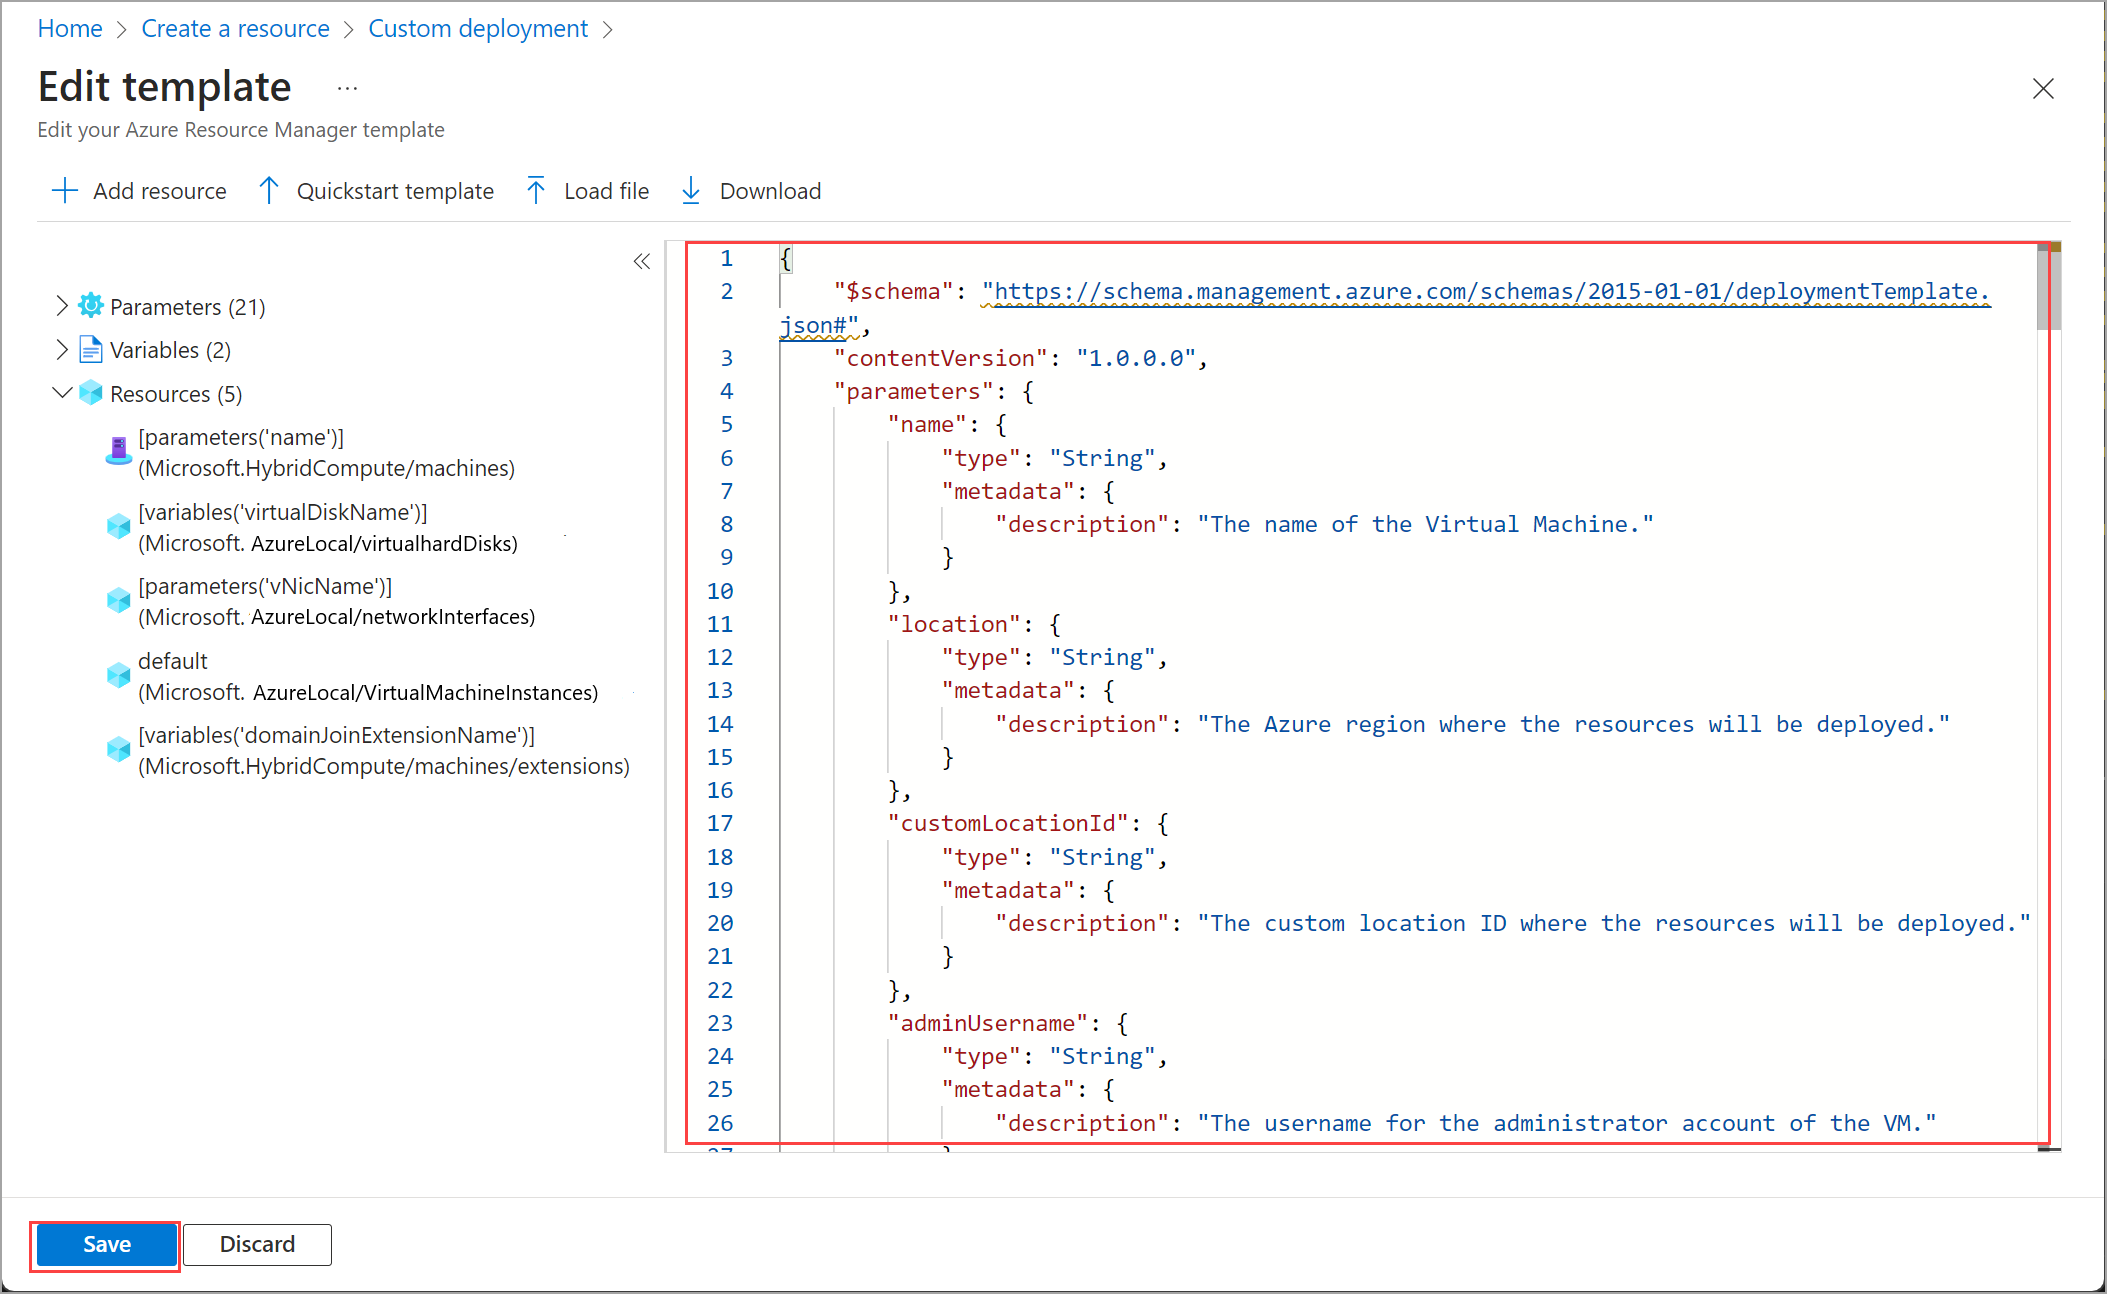Click the cube icon next to Resources
Screen dimensions: 2107x1294
[x=91, y=393]
